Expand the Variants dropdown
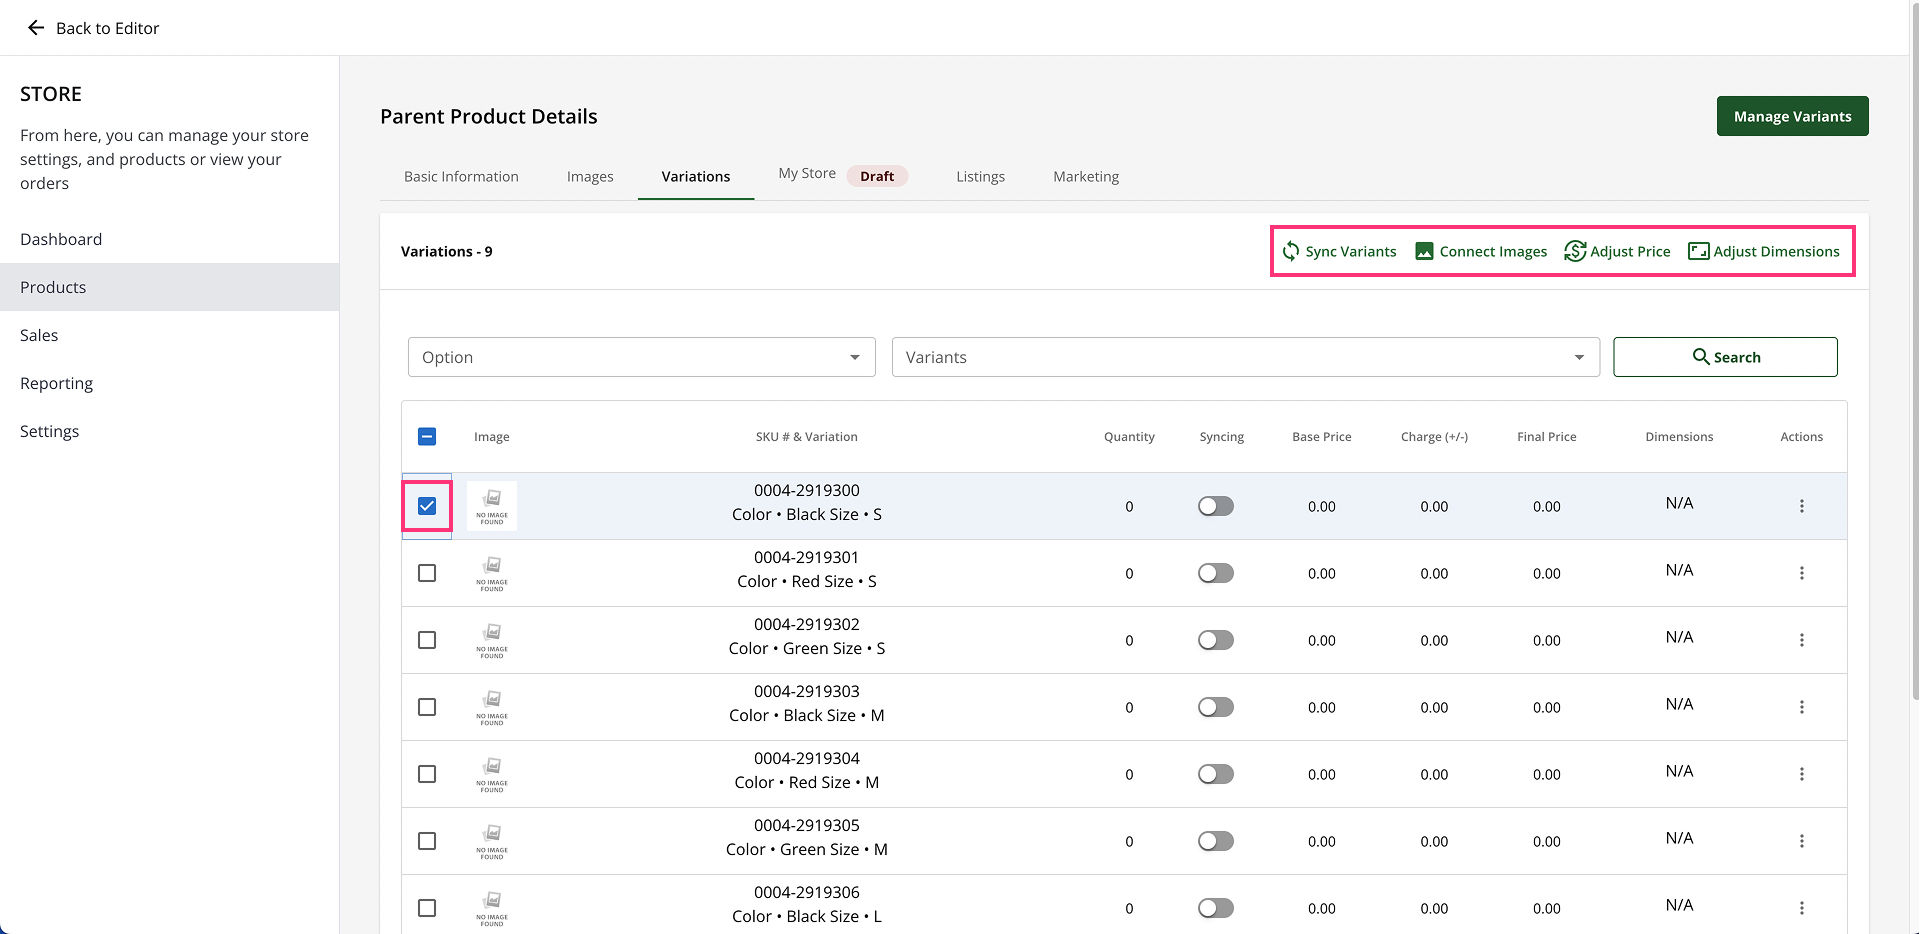 click(x=1245, y=357)
